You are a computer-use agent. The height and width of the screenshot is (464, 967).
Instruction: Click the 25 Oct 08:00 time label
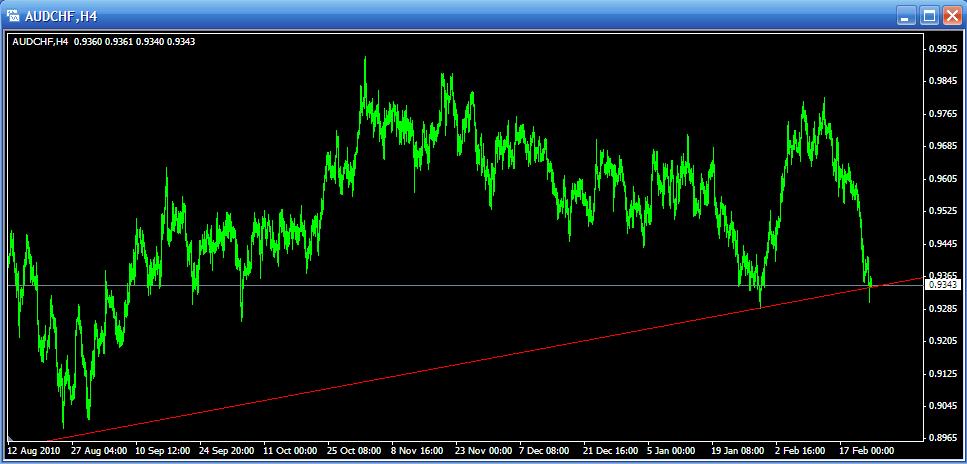click(355, 451)
